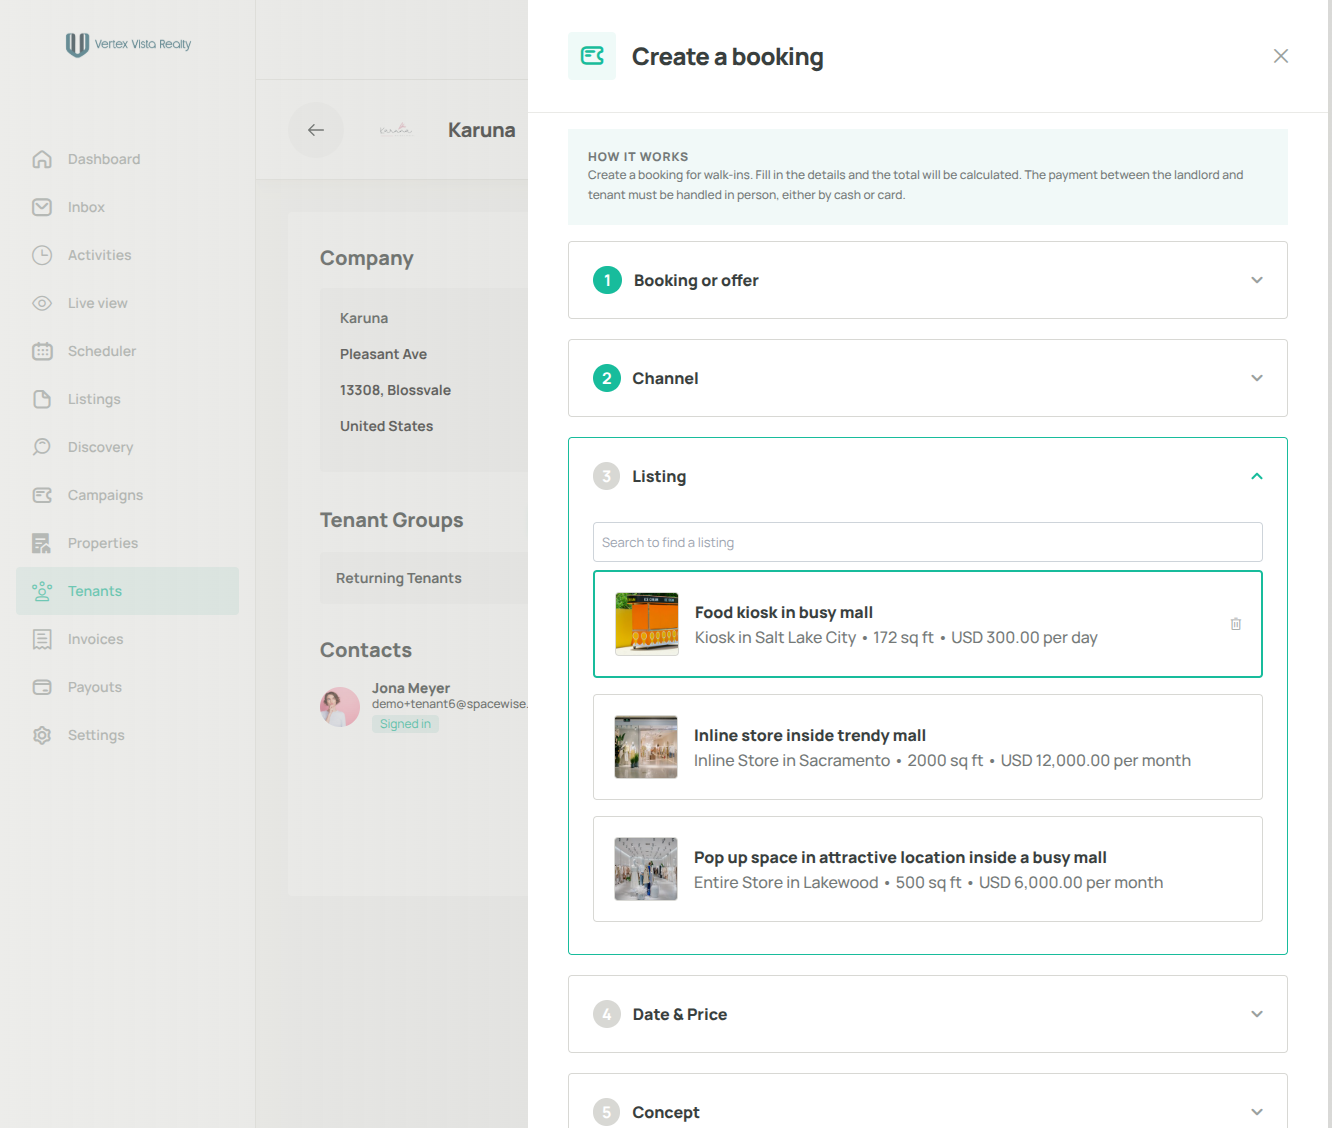Go to Activities in the sidebar
1332x1128 pixels.
[128, 255]
